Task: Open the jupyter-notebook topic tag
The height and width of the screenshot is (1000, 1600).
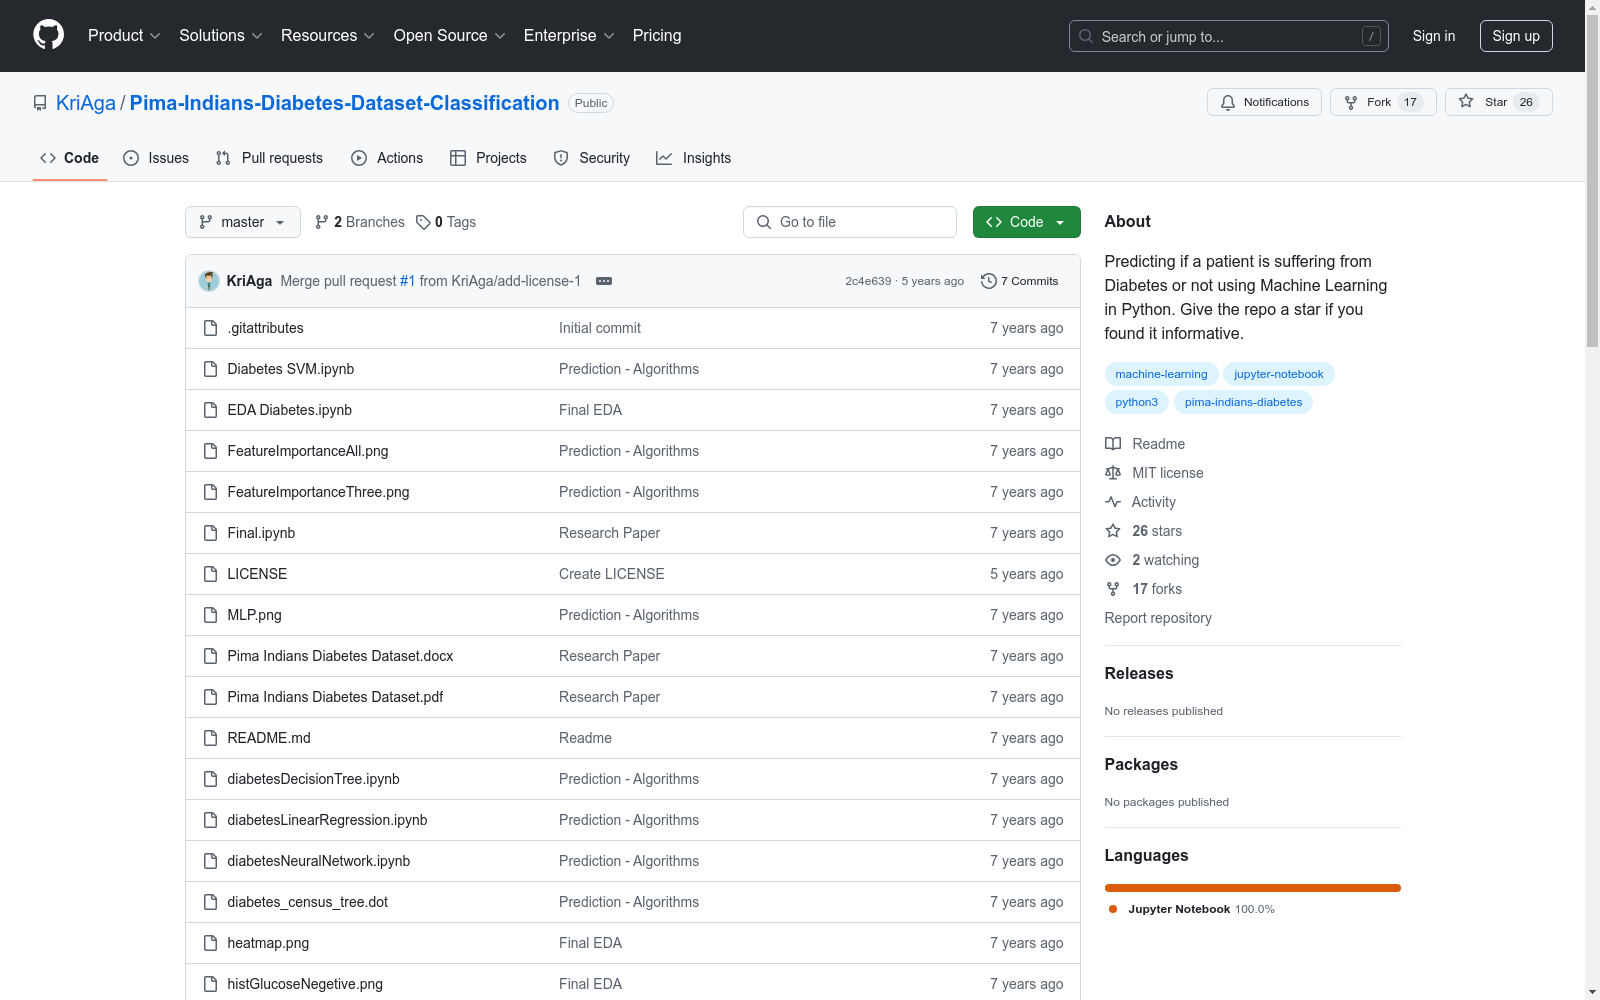Action: point(1278,374)
